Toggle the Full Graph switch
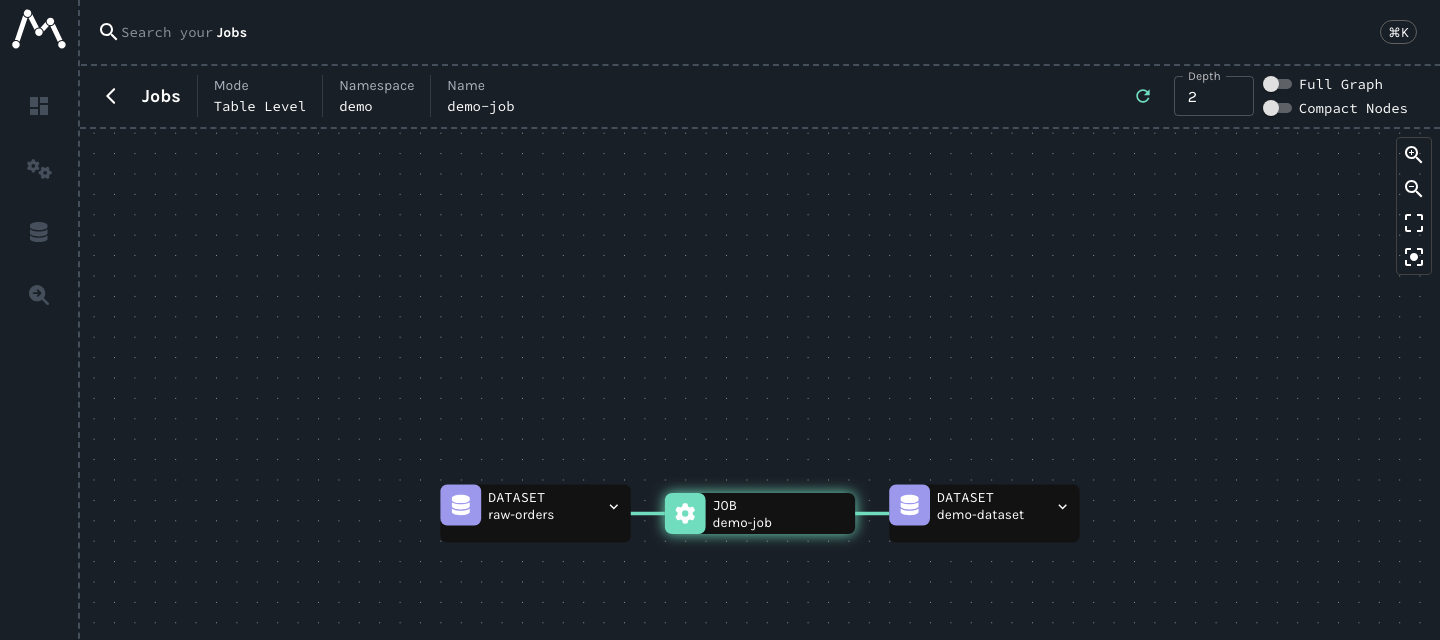Viewport: 1440px width, 640px height. point(1277,84)
